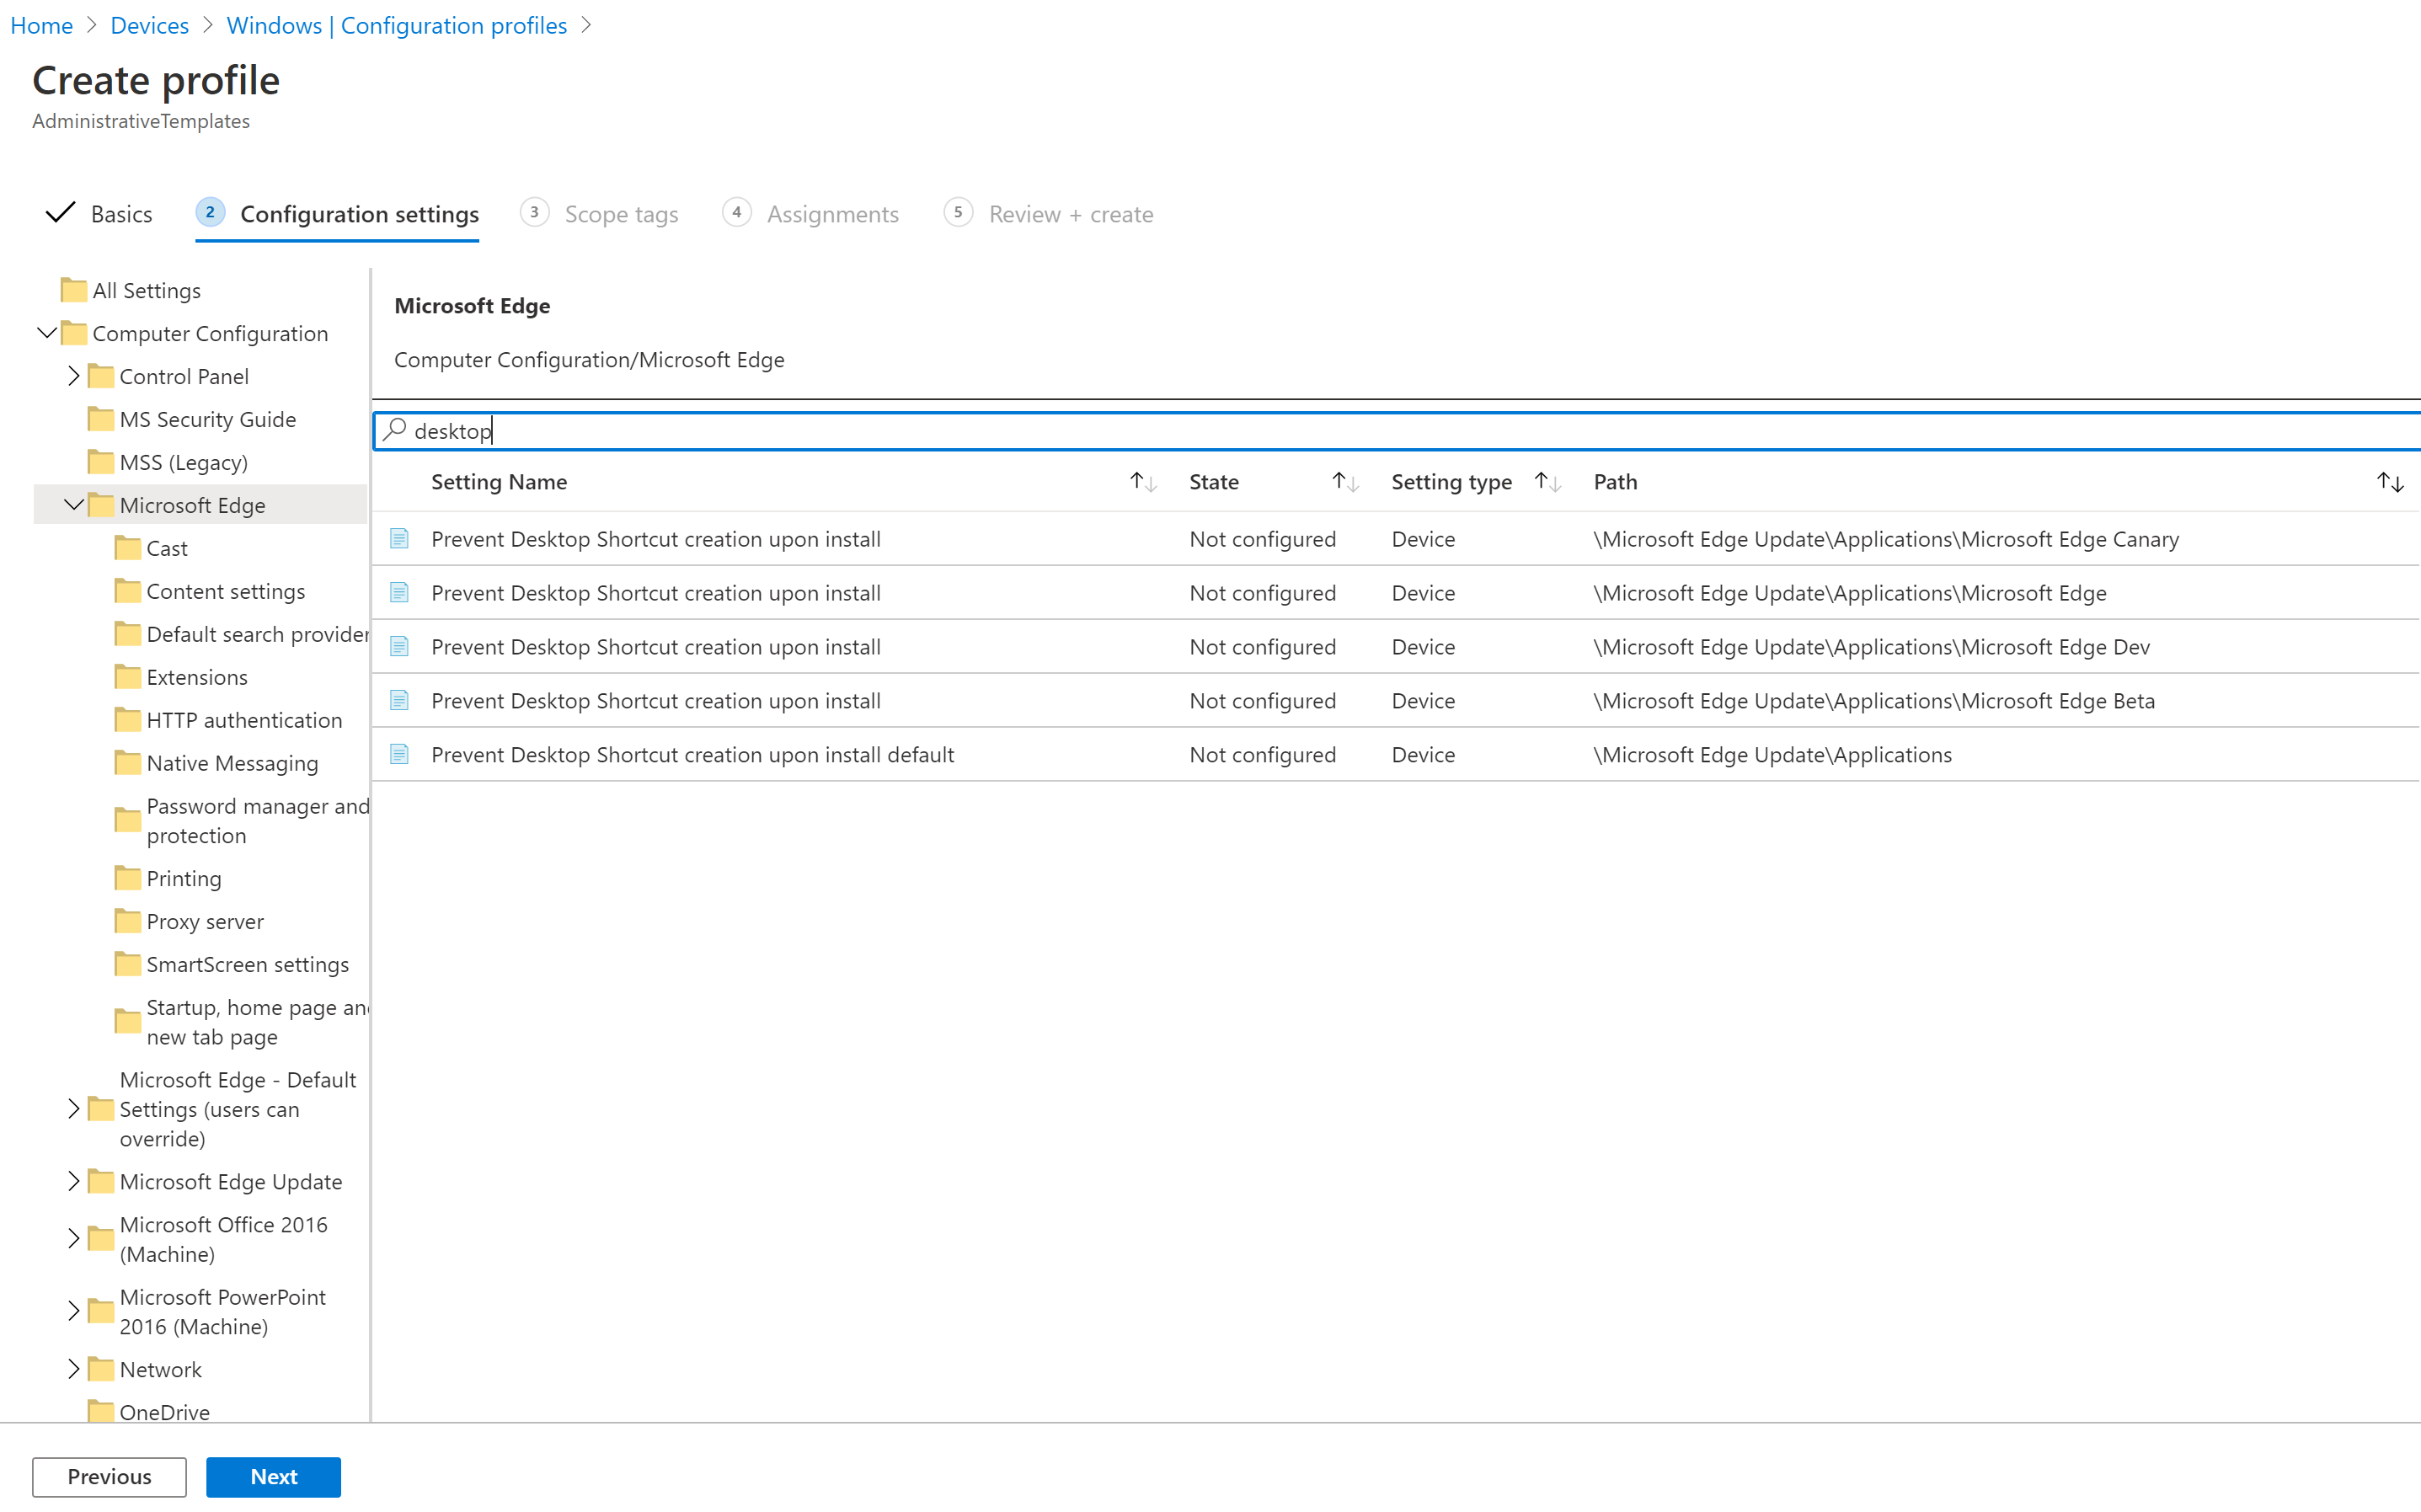Click Not configured state for Edge Dev row
Screen dimensions: 2421x1512
tap(1262, 647)
